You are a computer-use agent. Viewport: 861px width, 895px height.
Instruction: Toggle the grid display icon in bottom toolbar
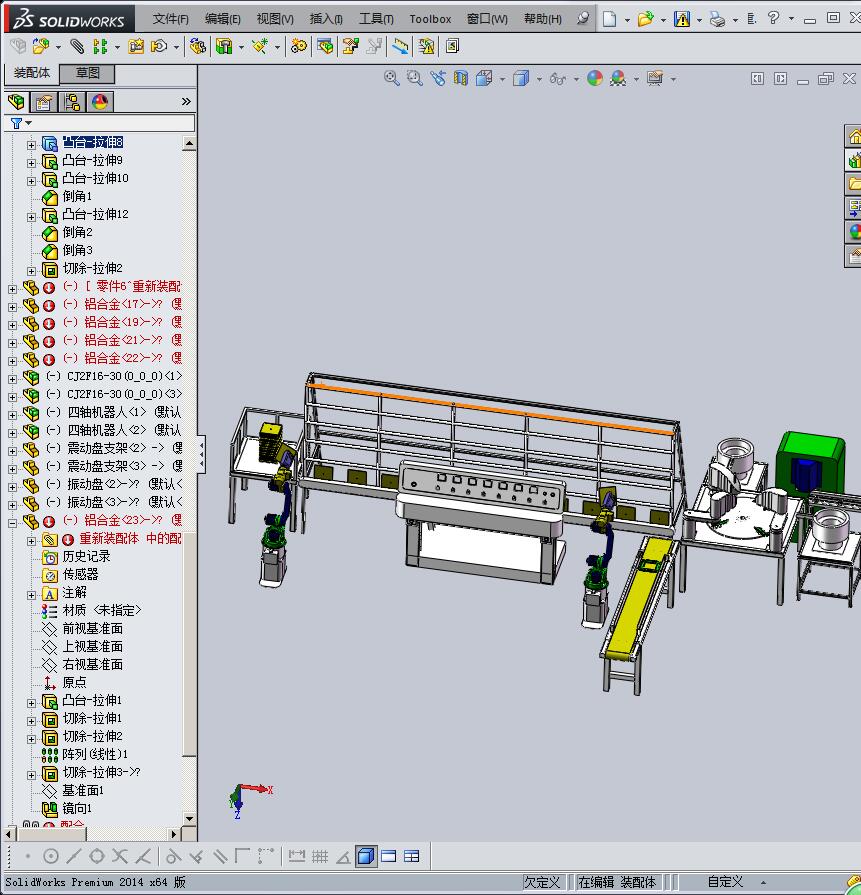pyautogui.click(x=320, y=856)
